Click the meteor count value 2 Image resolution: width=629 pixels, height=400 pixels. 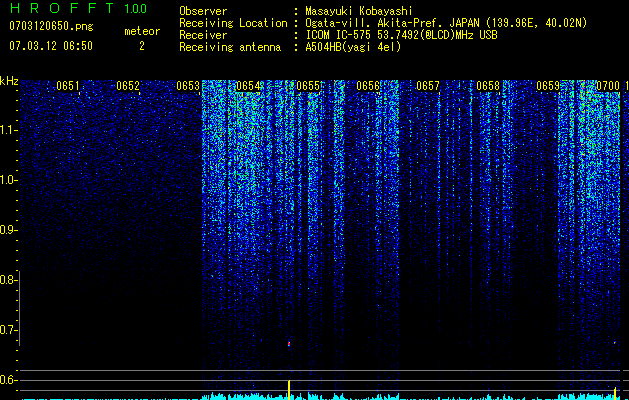pyautogui.click(x=142, y=46)
